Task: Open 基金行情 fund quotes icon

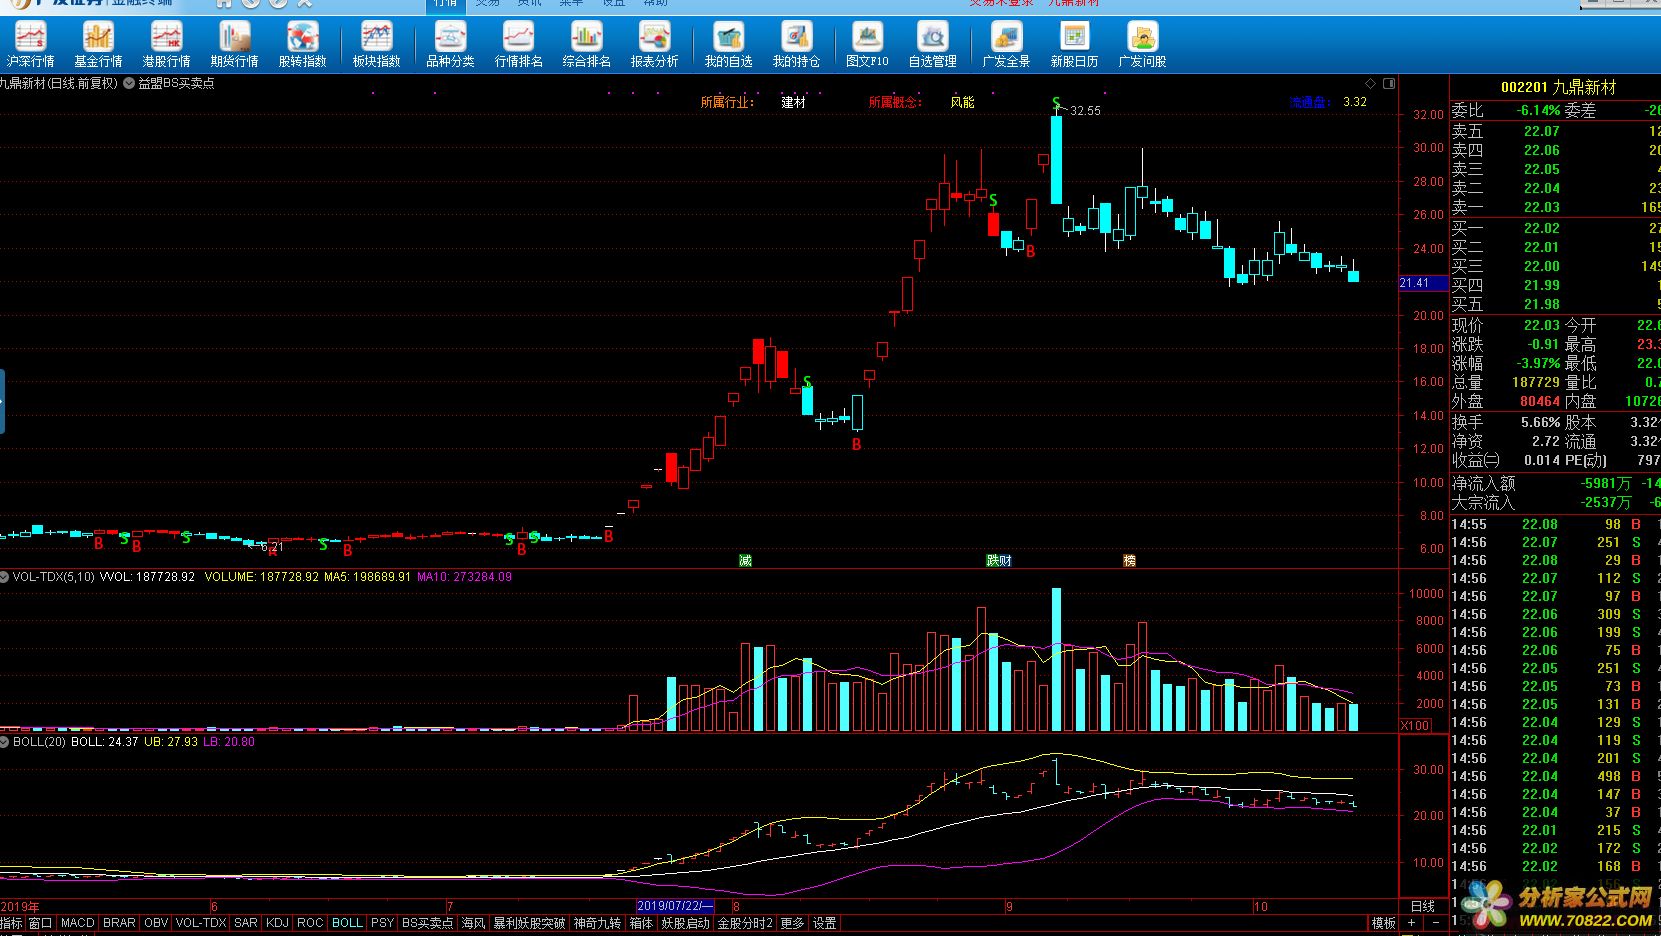Action: click(98, 45)
